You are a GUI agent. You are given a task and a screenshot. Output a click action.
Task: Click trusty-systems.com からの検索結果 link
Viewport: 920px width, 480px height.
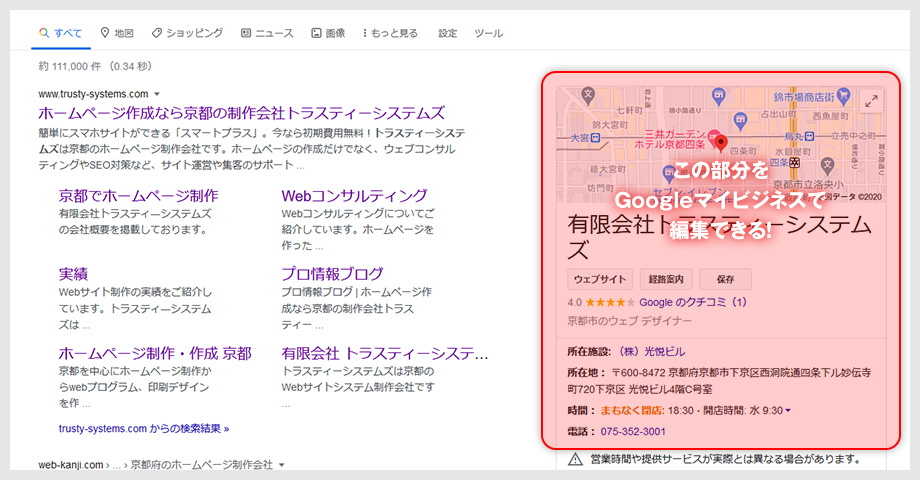(x=144, y=429)
